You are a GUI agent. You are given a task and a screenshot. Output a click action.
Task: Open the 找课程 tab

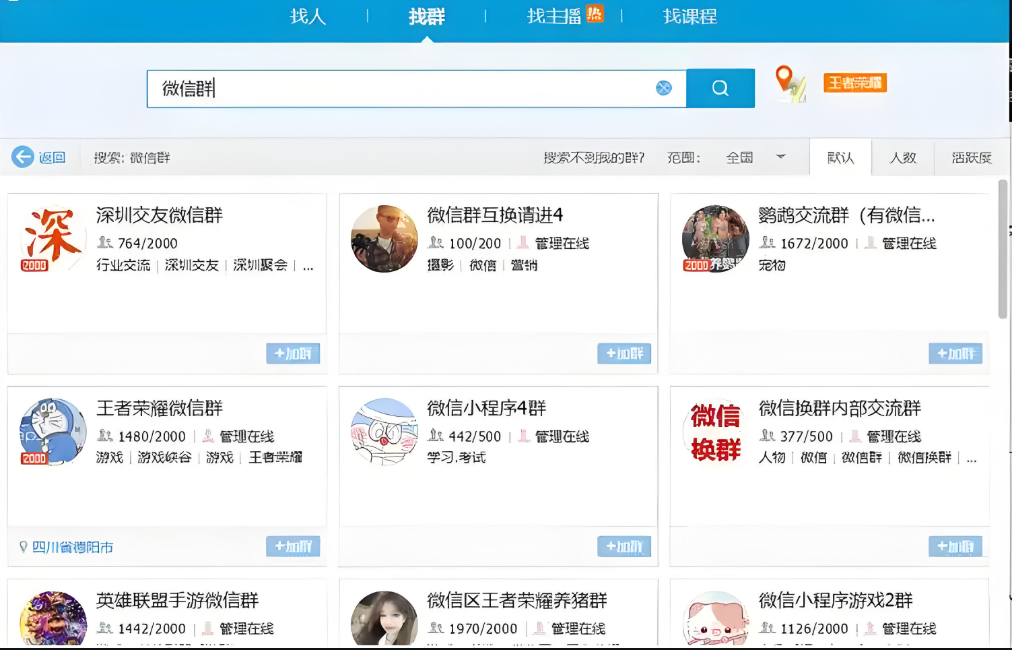click(x=690, y=16)
